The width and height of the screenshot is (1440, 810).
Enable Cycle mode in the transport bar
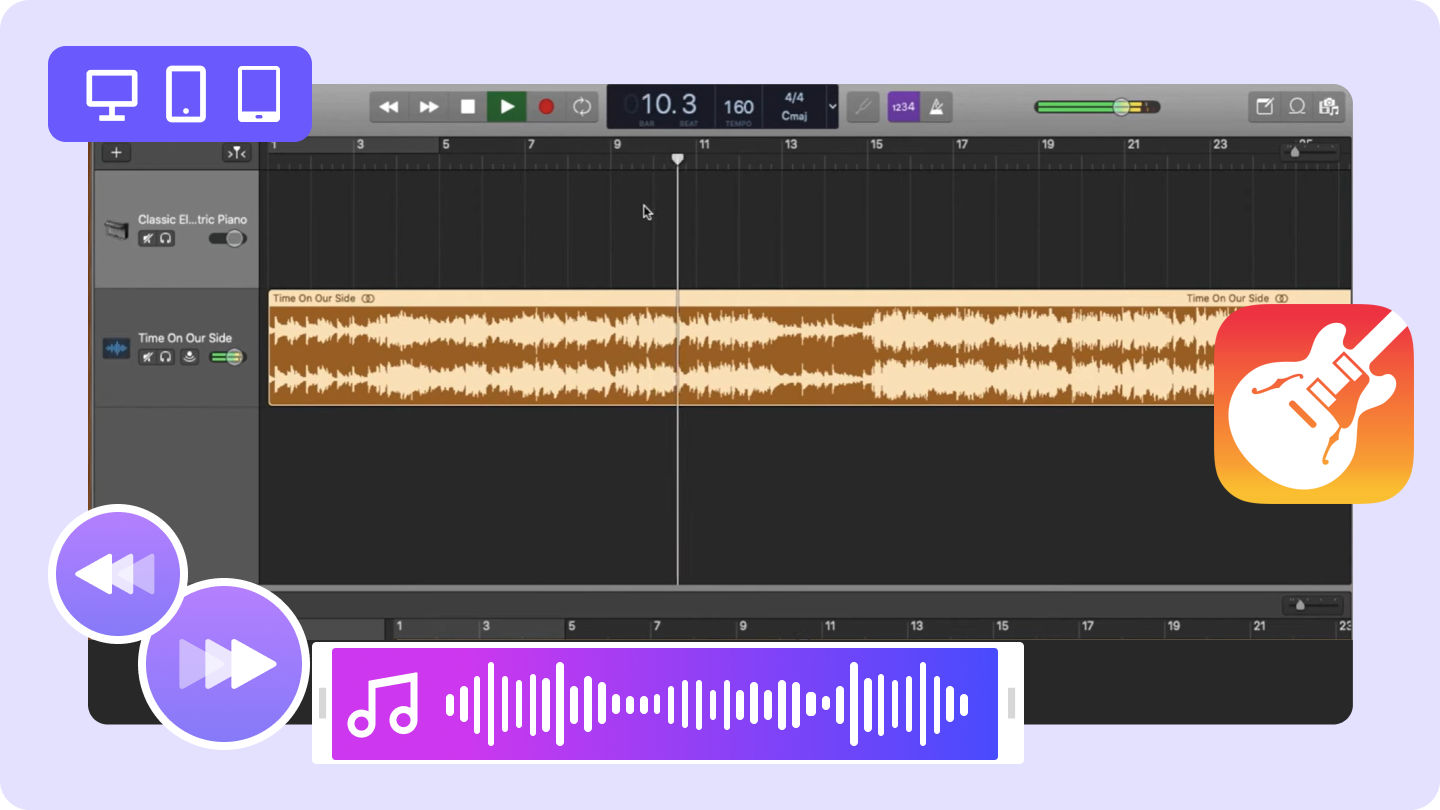pyautogui.click(x=582, y=106)
